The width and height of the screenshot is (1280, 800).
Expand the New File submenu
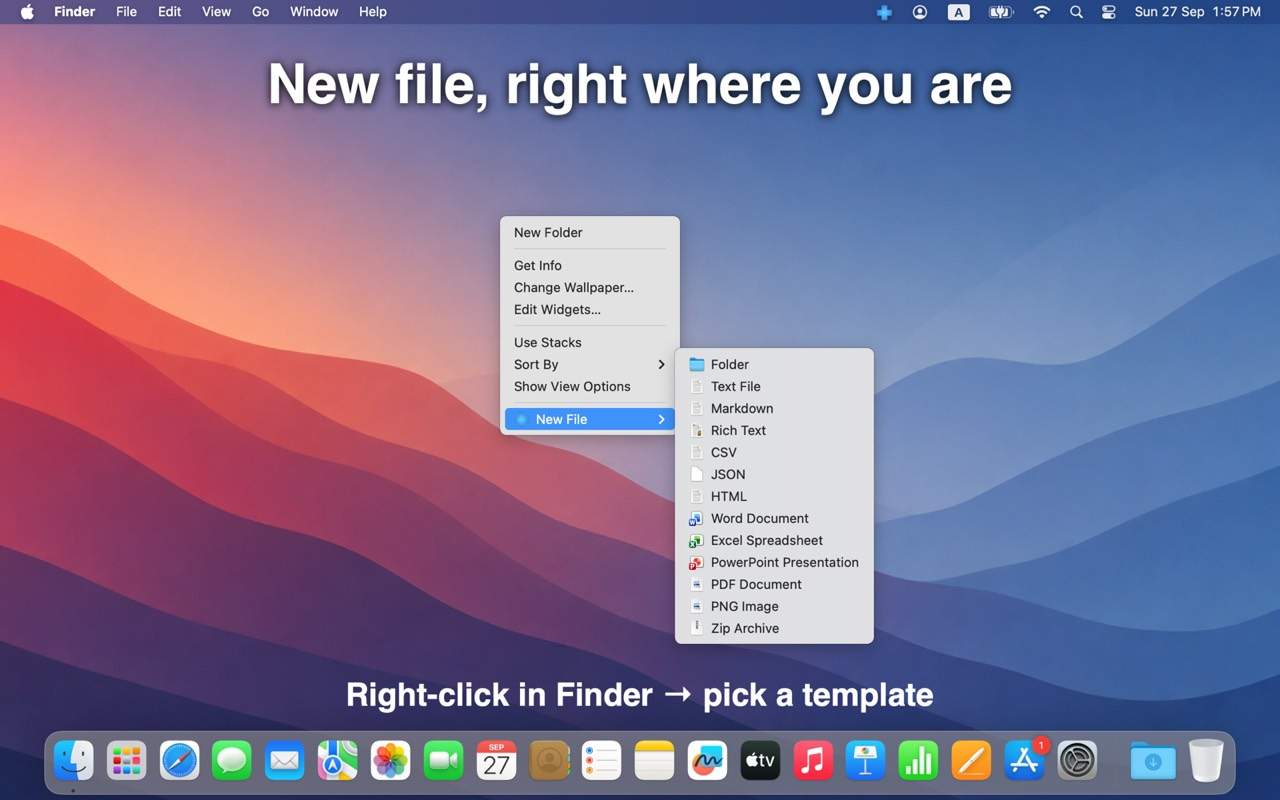coord(590,419)
